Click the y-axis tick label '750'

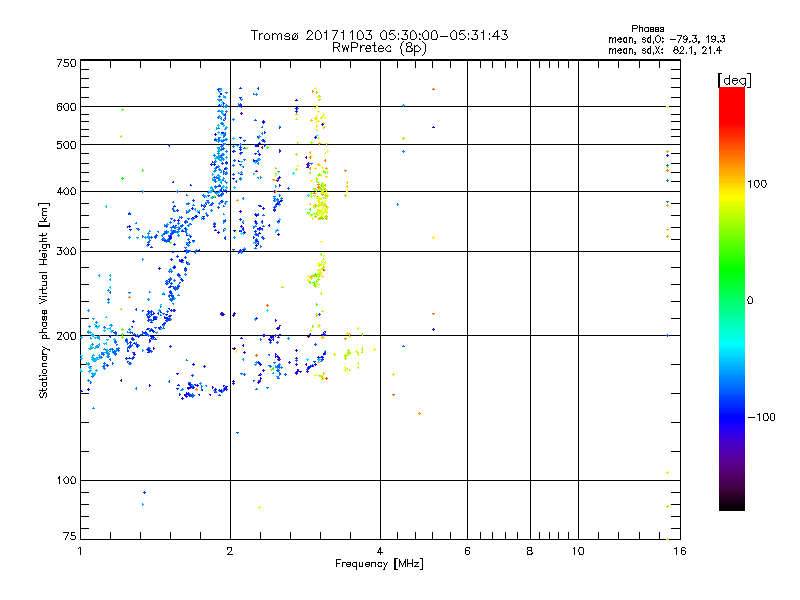(x=66, y=63)
